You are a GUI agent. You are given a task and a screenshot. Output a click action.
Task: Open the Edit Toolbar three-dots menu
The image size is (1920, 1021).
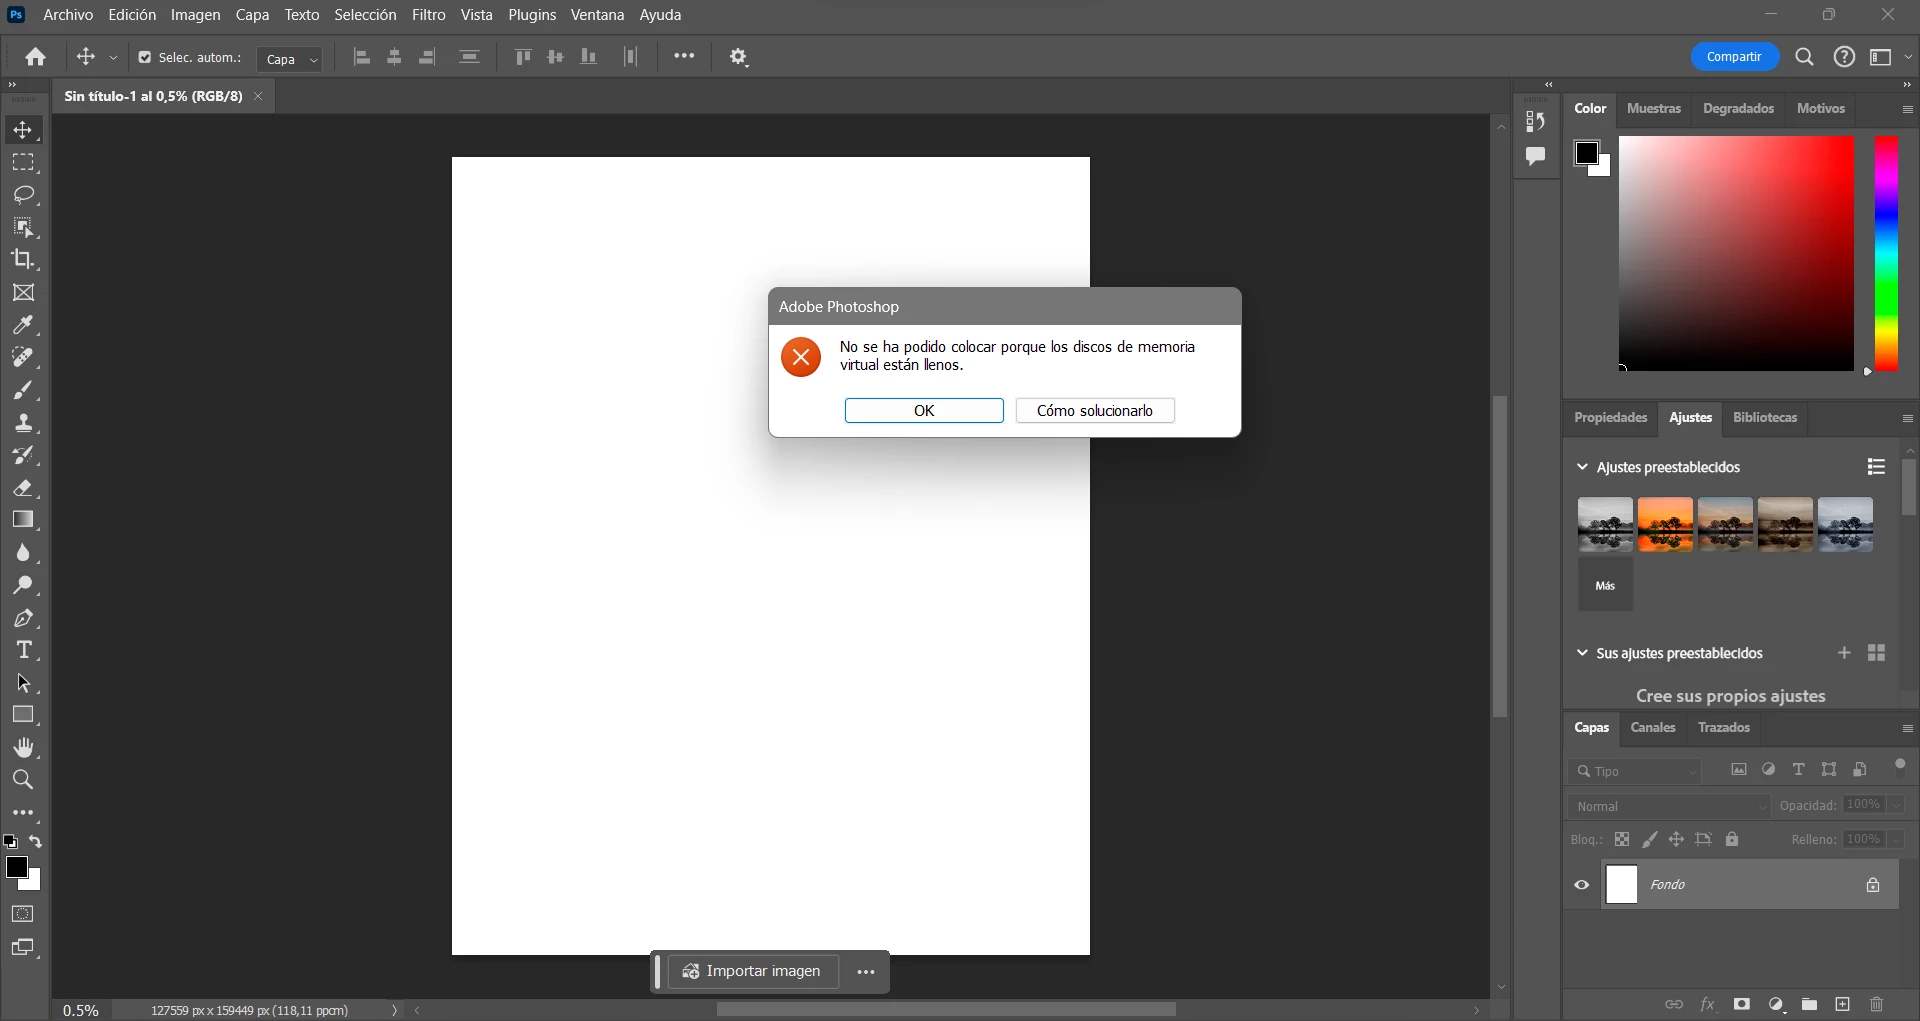(23, 813)
